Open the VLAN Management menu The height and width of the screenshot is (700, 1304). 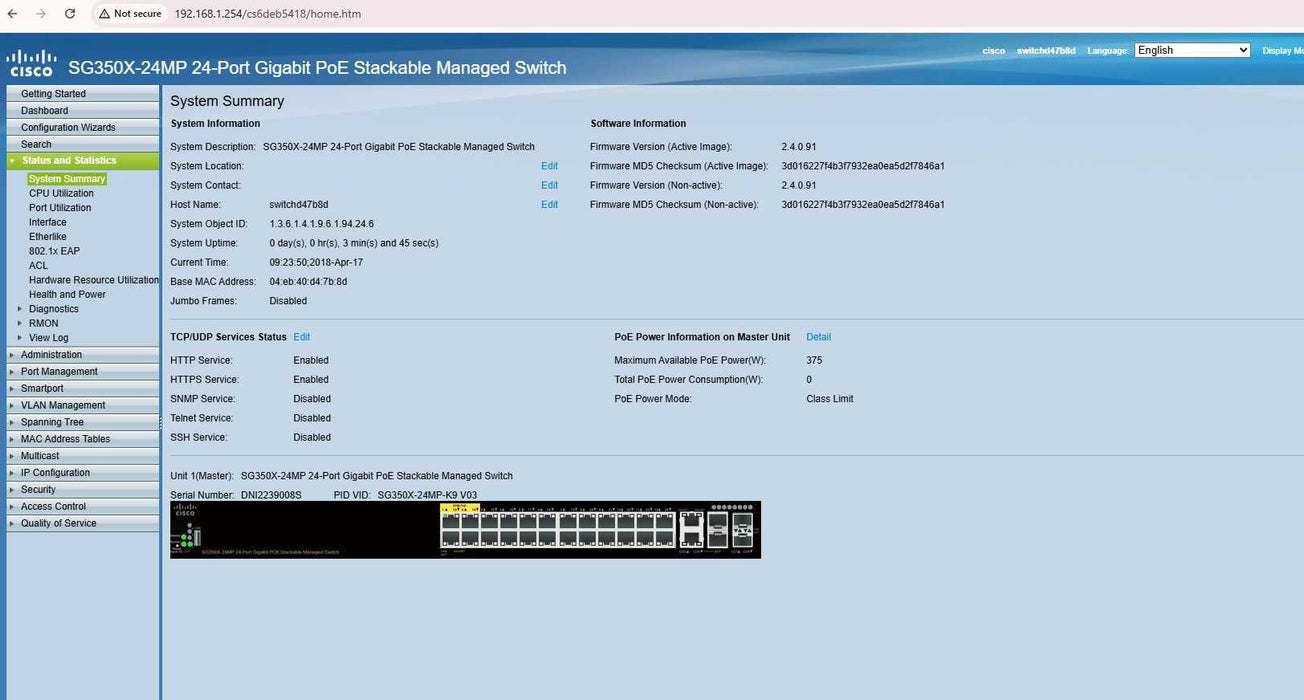click(63, 406)
